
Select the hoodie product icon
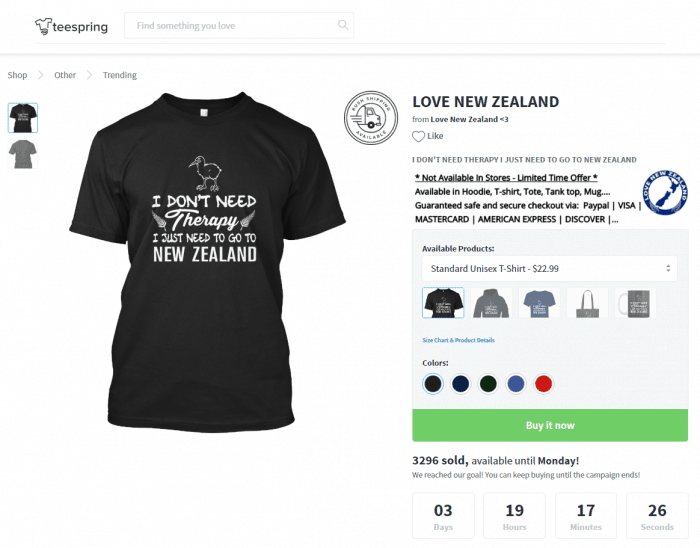point(491,303)
